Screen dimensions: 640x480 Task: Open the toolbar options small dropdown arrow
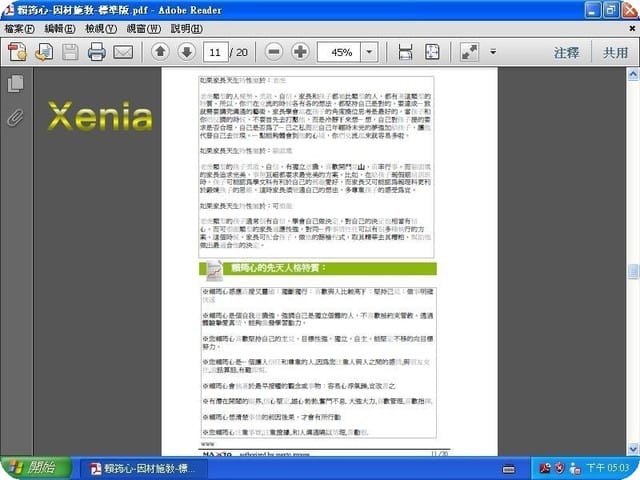click(493, 52)
